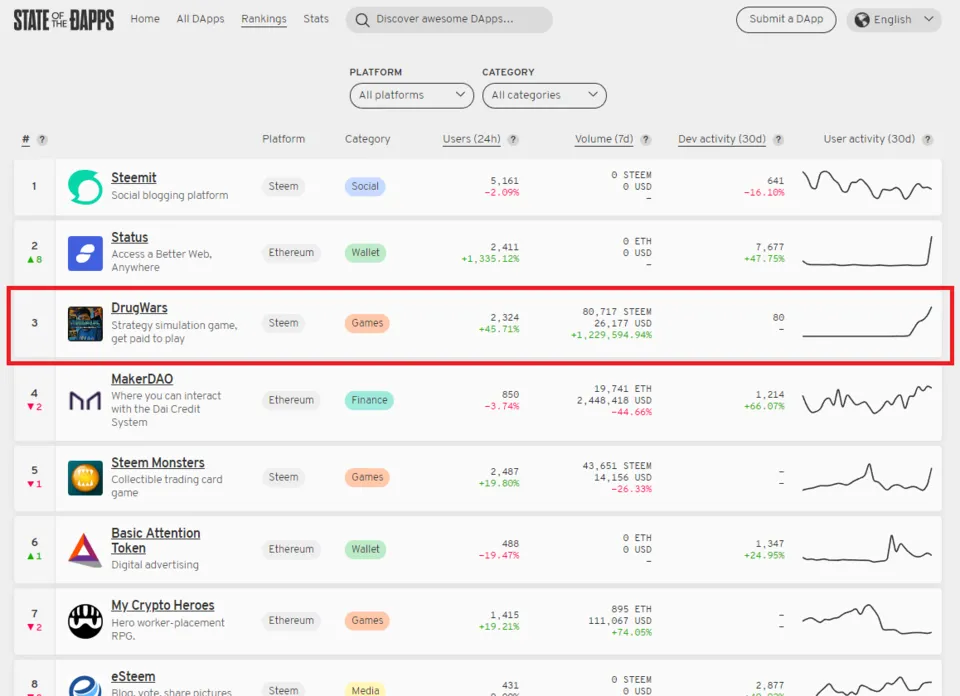Go to the Home page
Screen dimensions: 960x696
click(145, 19)
